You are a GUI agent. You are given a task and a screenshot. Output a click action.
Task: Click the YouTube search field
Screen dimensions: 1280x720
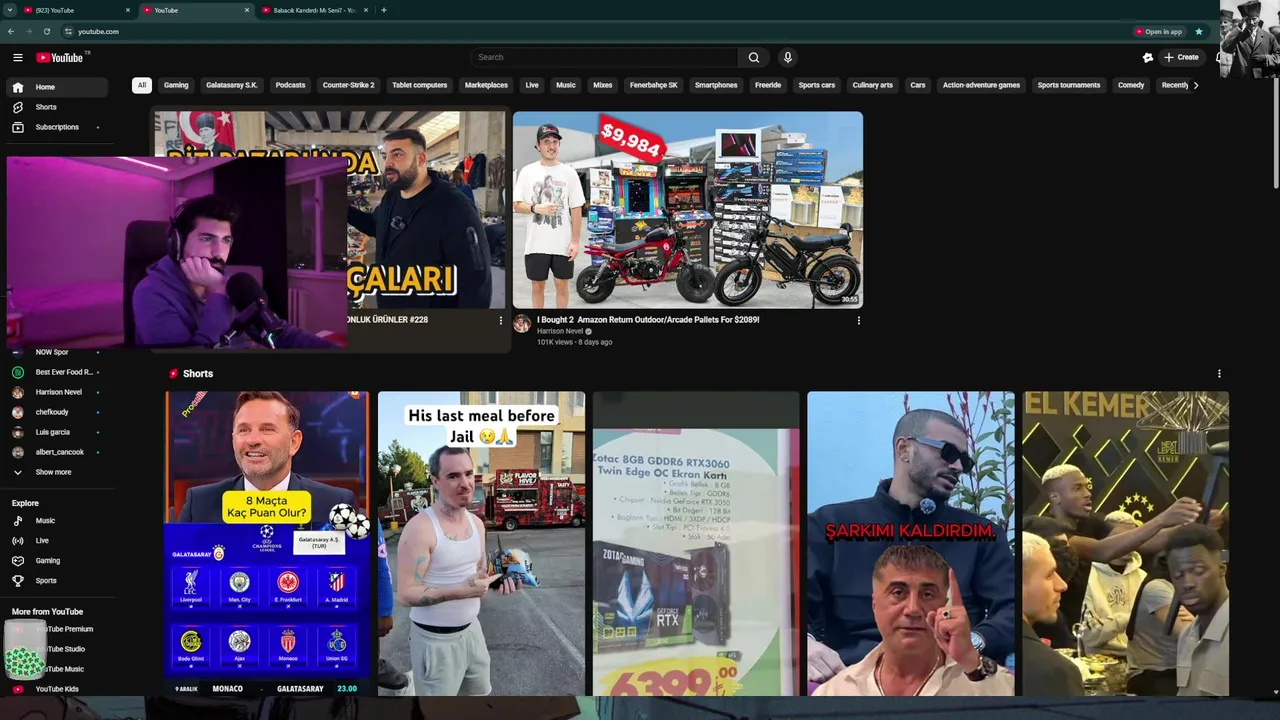[x=604, y=57]
